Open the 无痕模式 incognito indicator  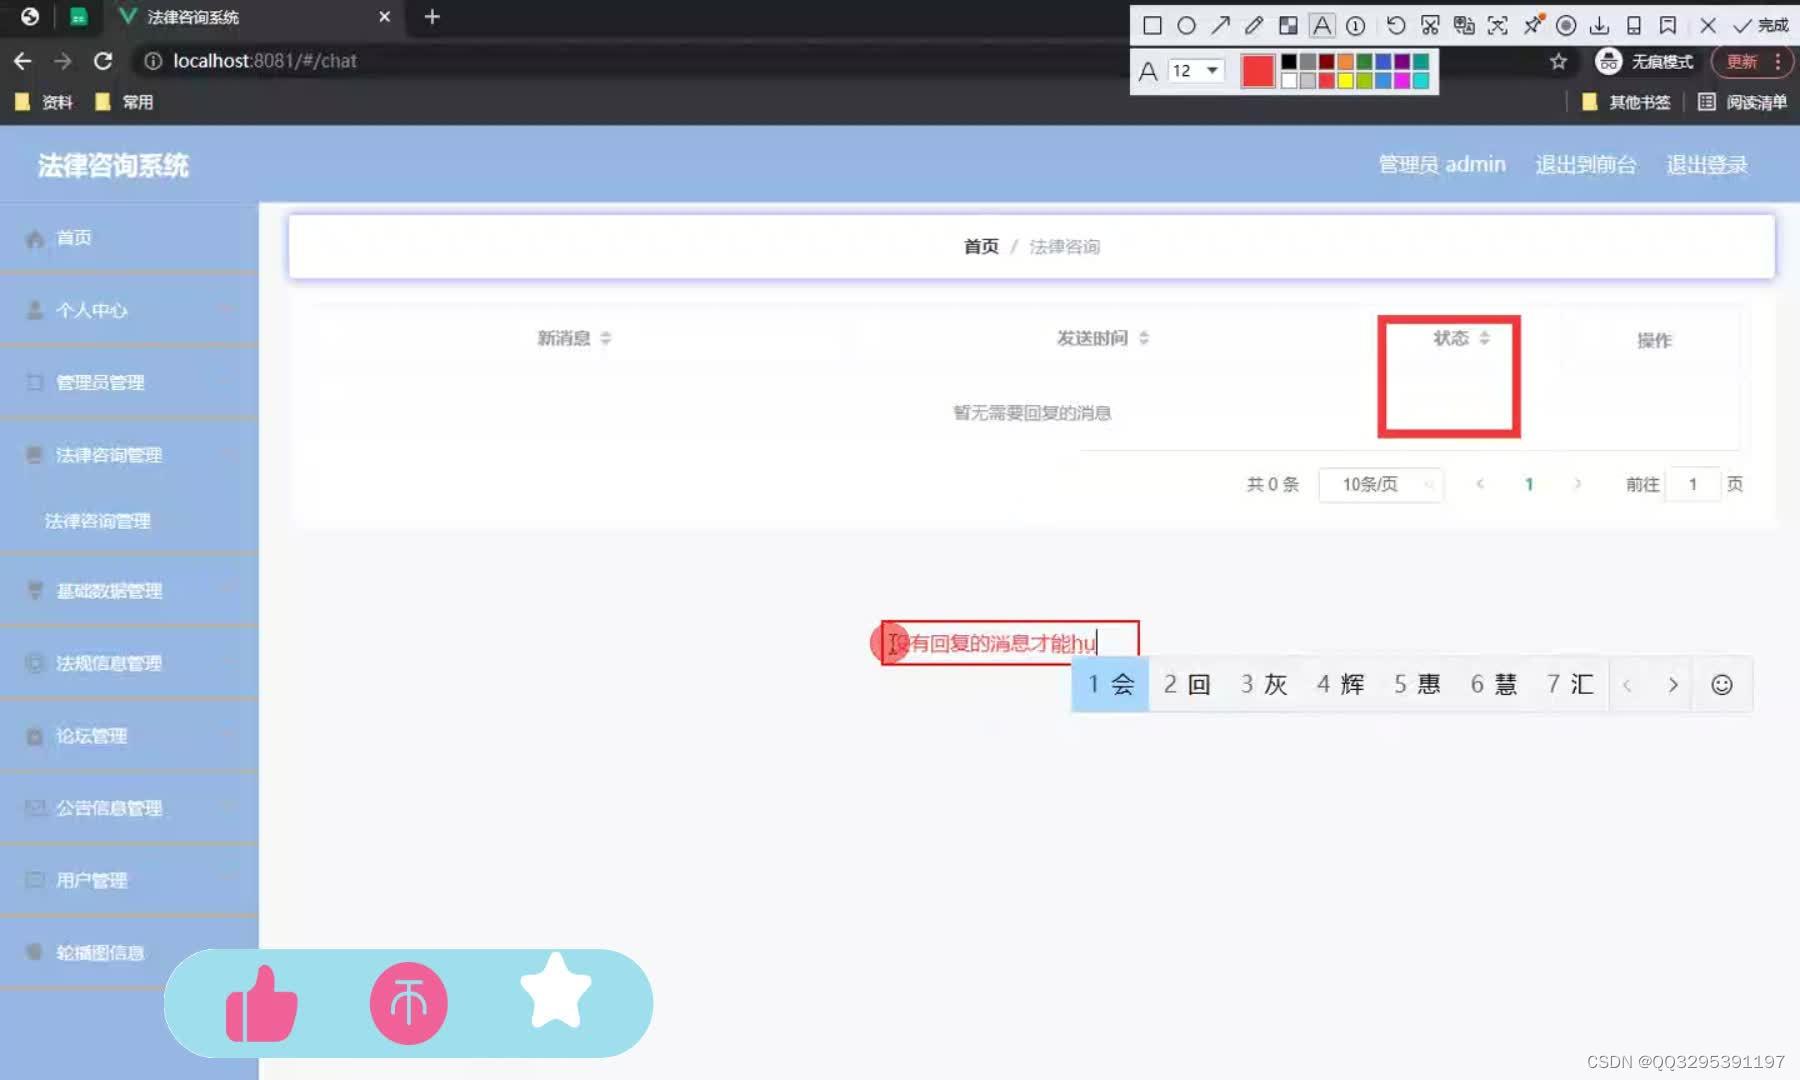tap(1644, 62)
